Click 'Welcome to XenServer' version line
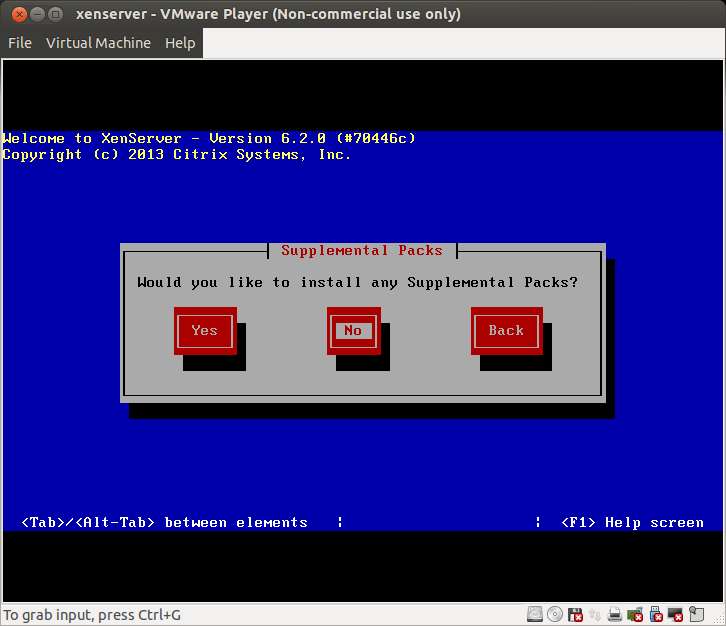Screen dimensions: 726x626 pyautogui.click(x=209, y=138)
